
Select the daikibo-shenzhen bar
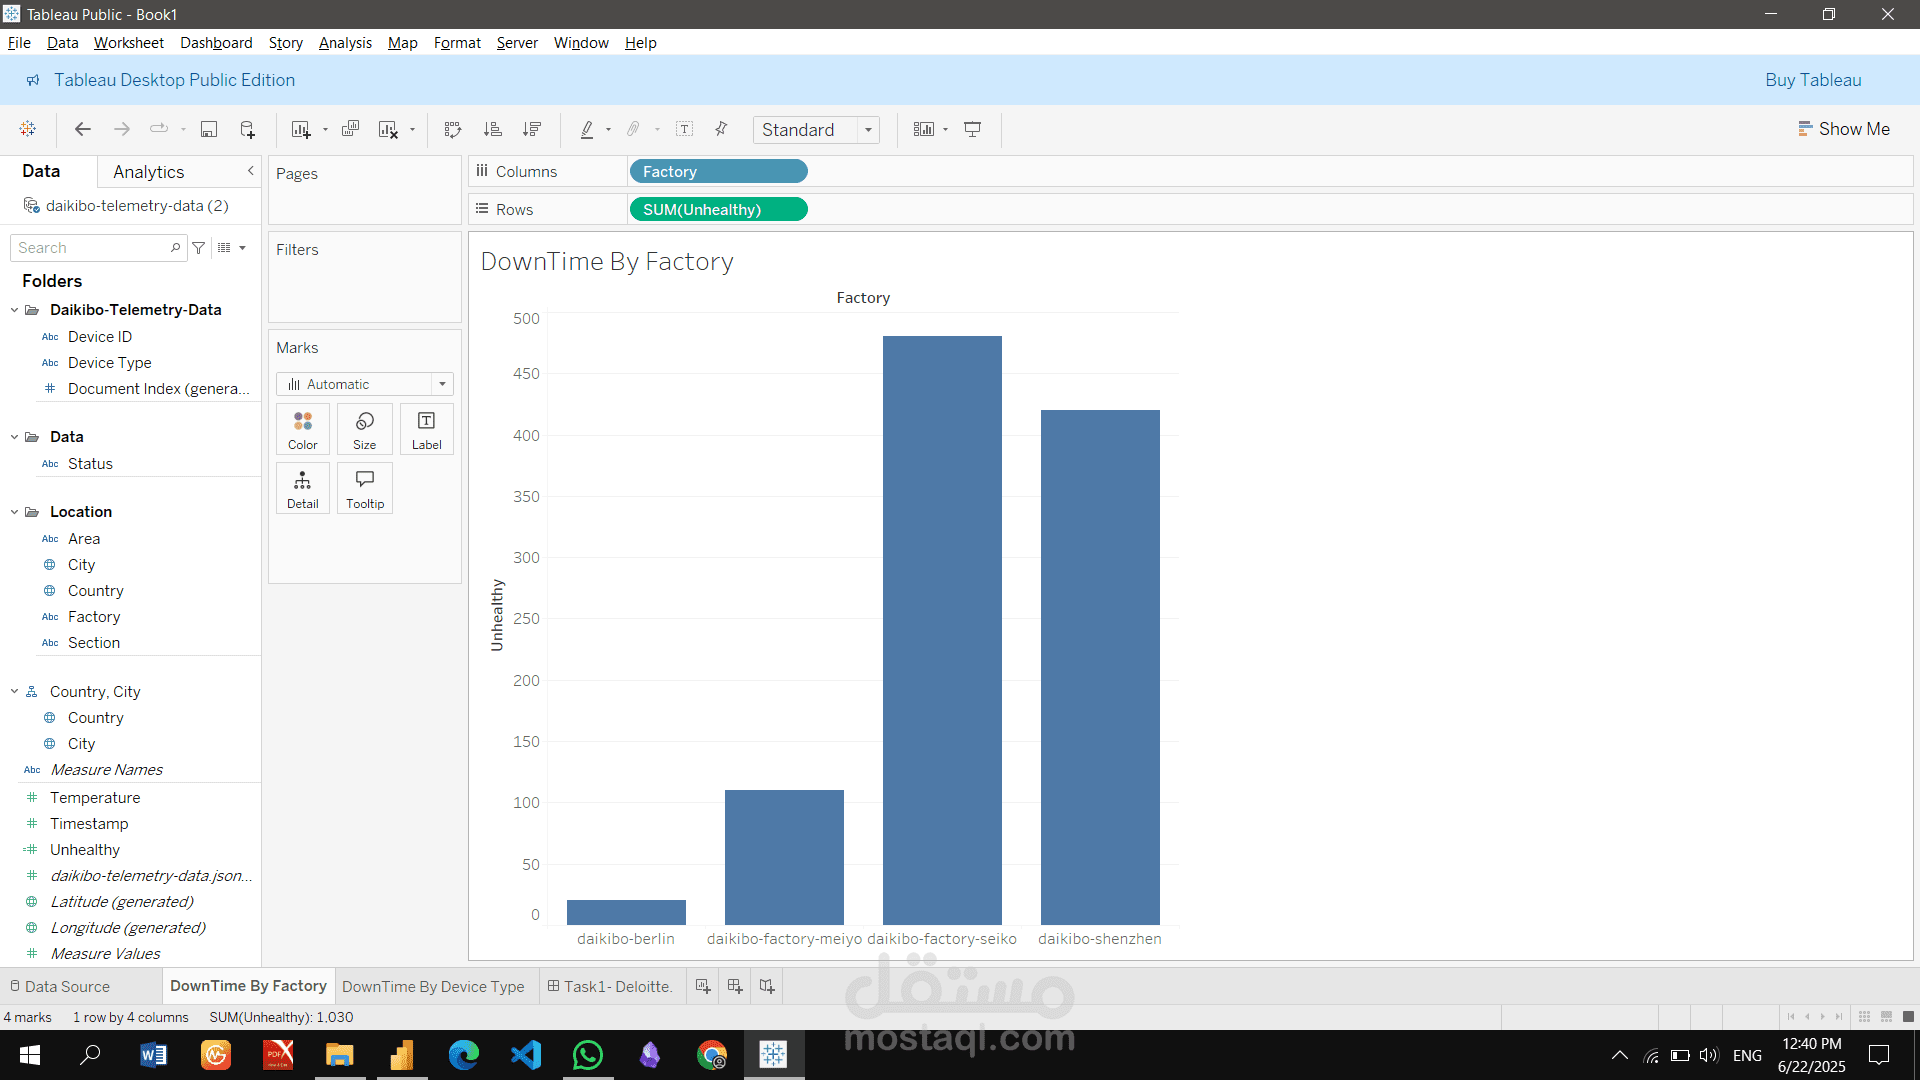pos(1100,667)
